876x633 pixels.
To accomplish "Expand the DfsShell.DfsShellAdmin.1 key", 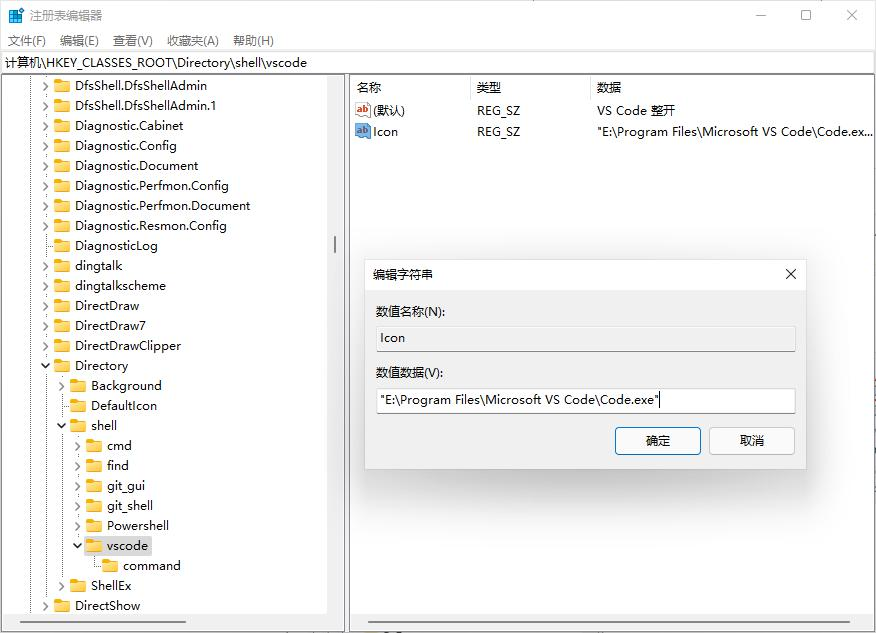I will [46, 106].
